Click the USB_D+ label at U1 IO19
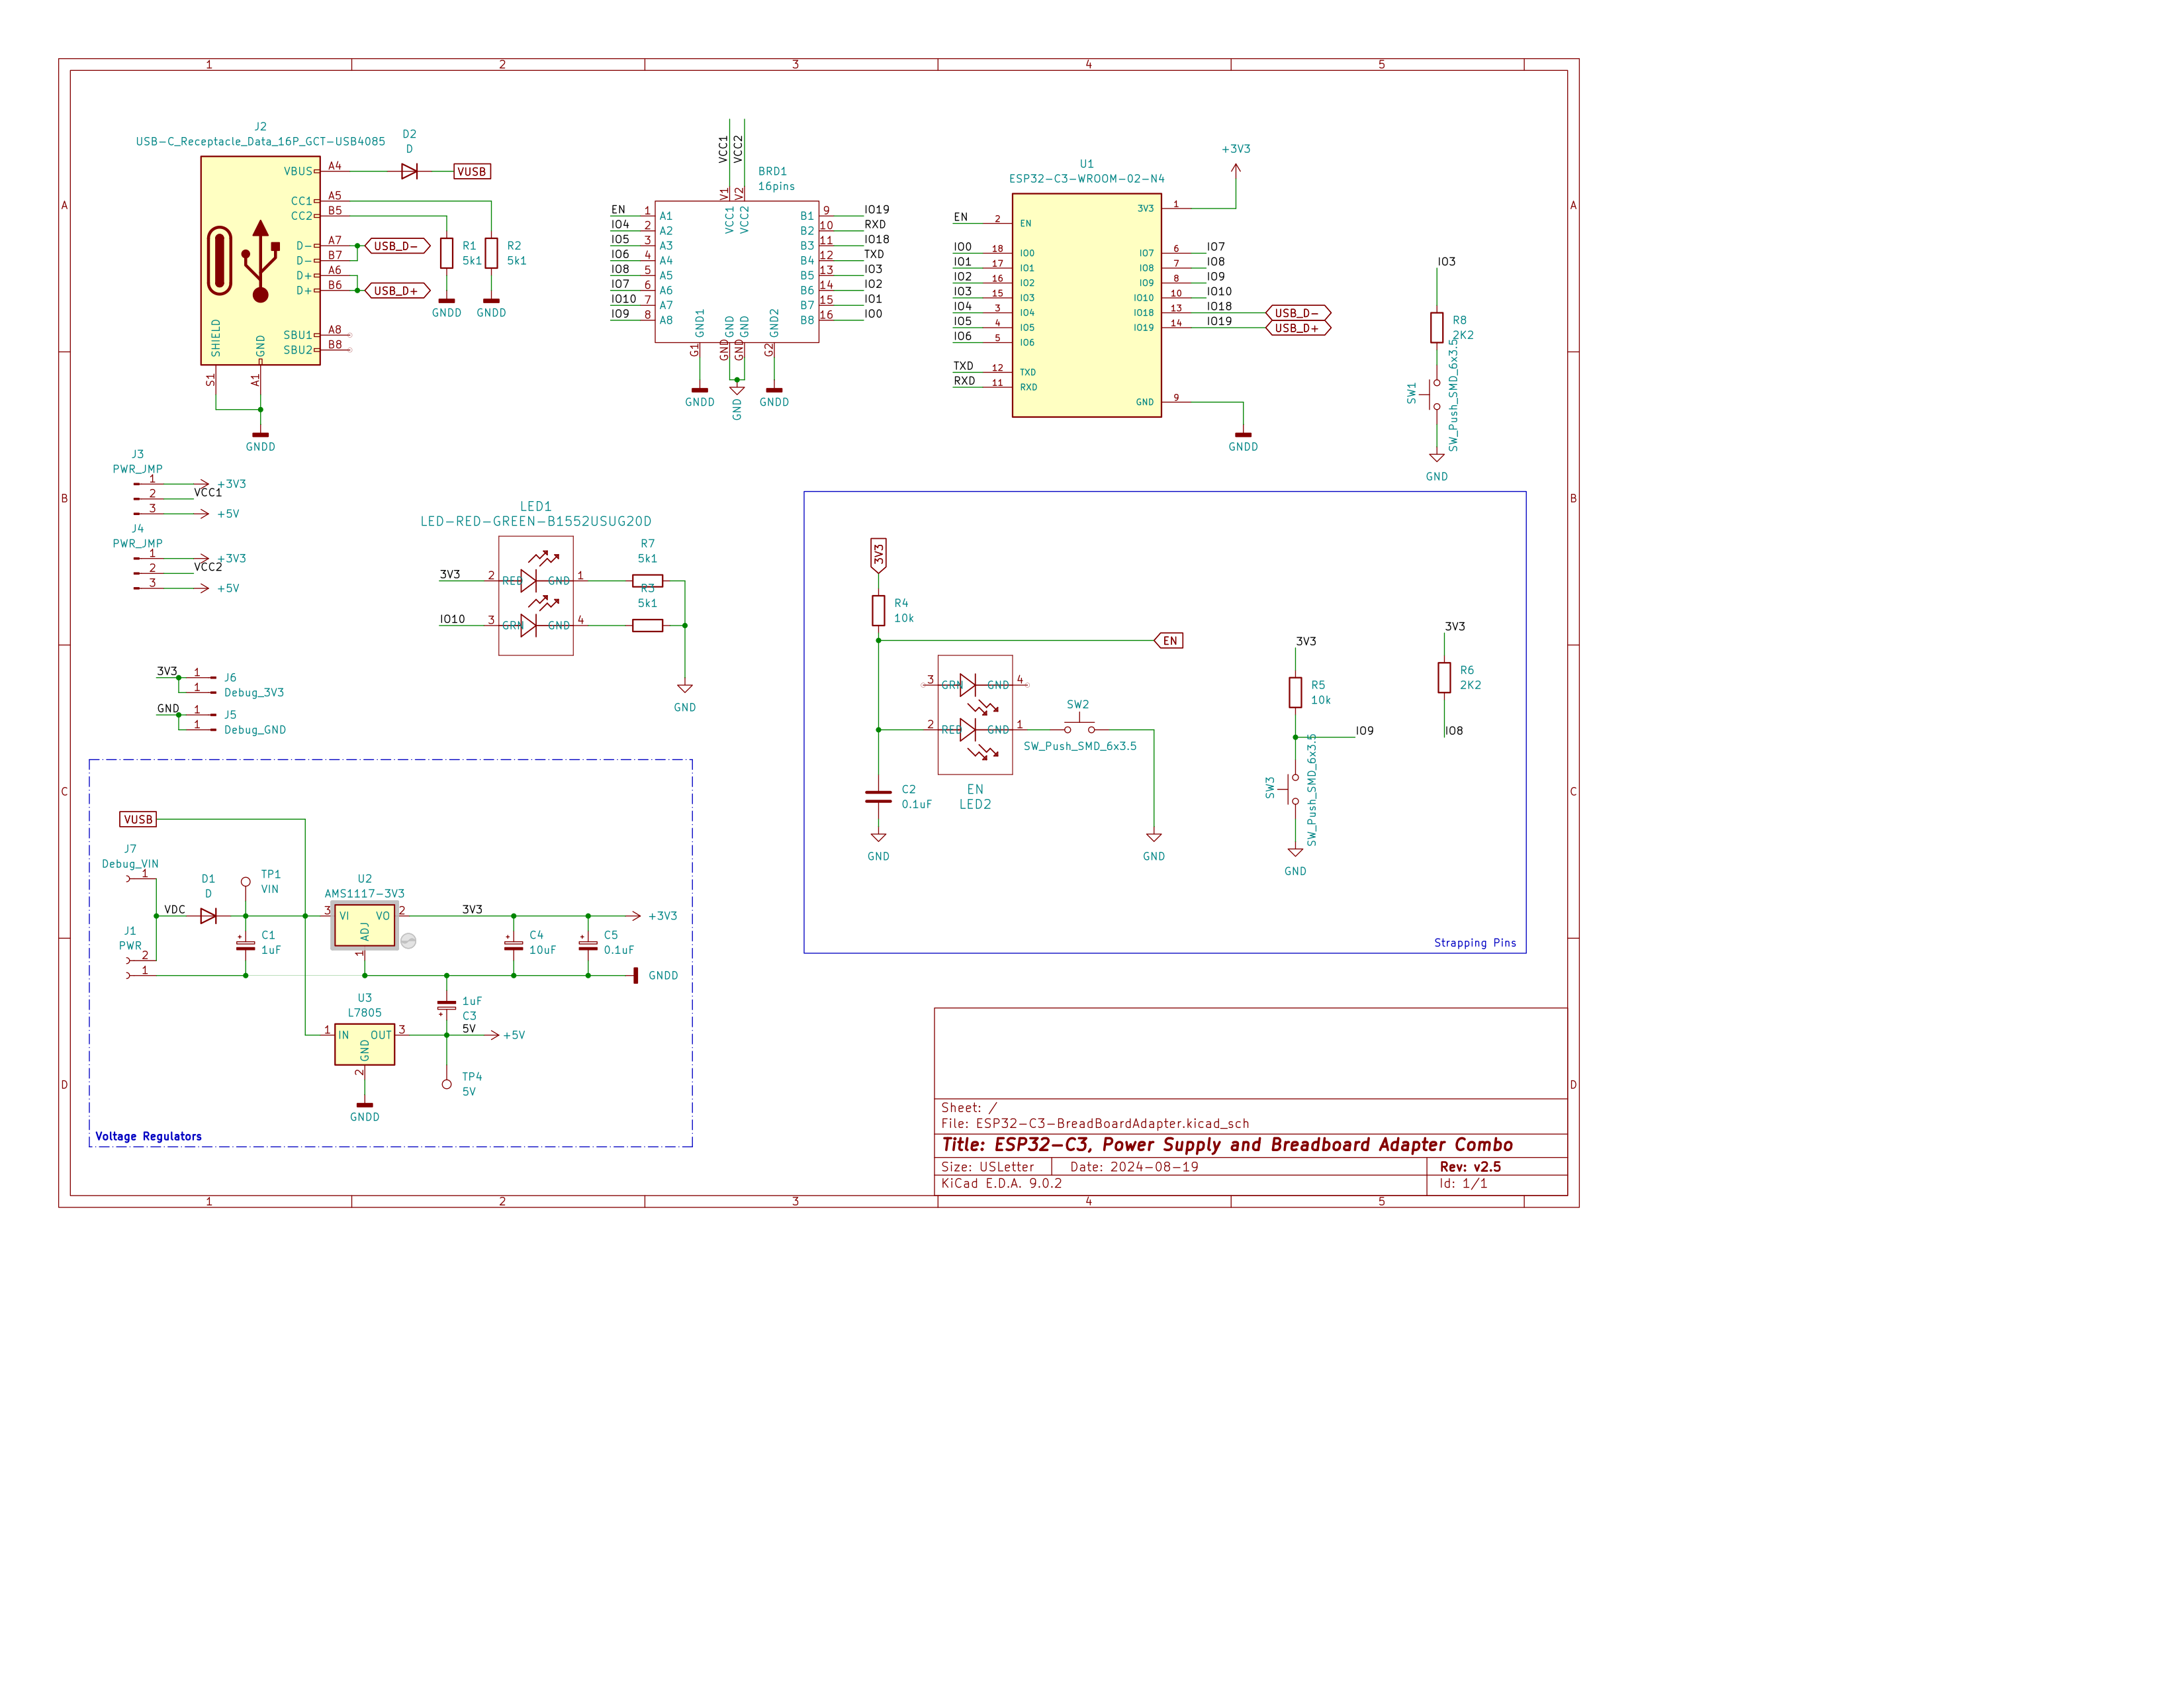2184x1688 pixels. pyautogui.click(x=1298, y=328)
